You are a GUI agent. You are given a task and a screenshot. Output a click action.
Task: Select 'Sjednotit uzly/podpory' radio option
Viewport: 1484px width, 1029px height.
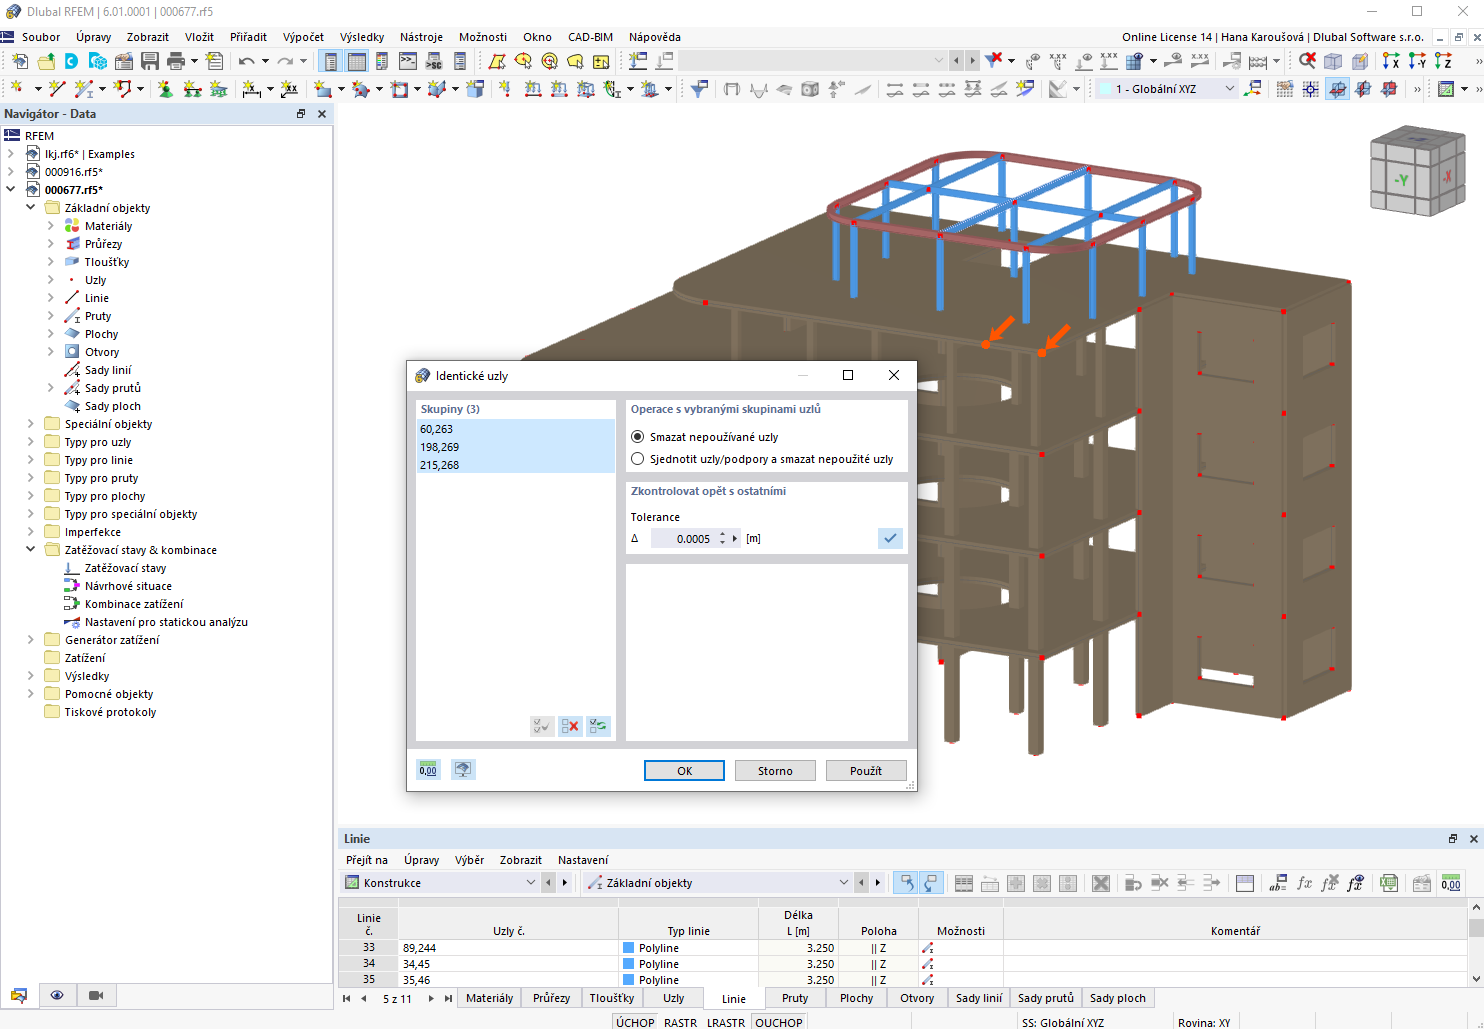tap(637, 459)
